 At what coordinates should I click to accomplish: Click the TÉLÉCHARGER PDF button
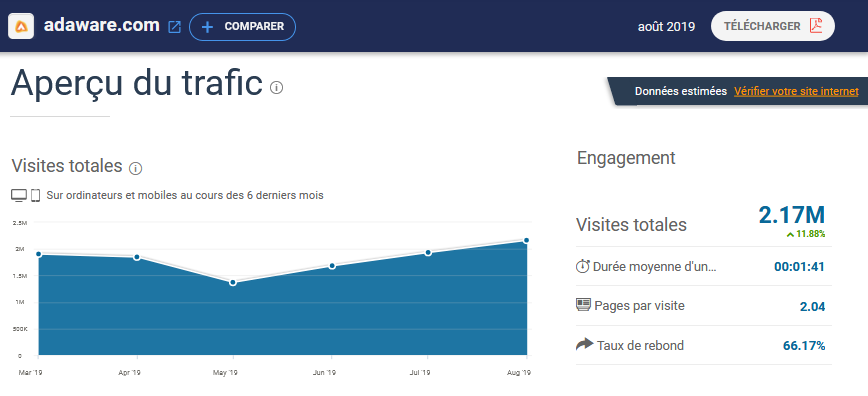[x=773, y=26]
